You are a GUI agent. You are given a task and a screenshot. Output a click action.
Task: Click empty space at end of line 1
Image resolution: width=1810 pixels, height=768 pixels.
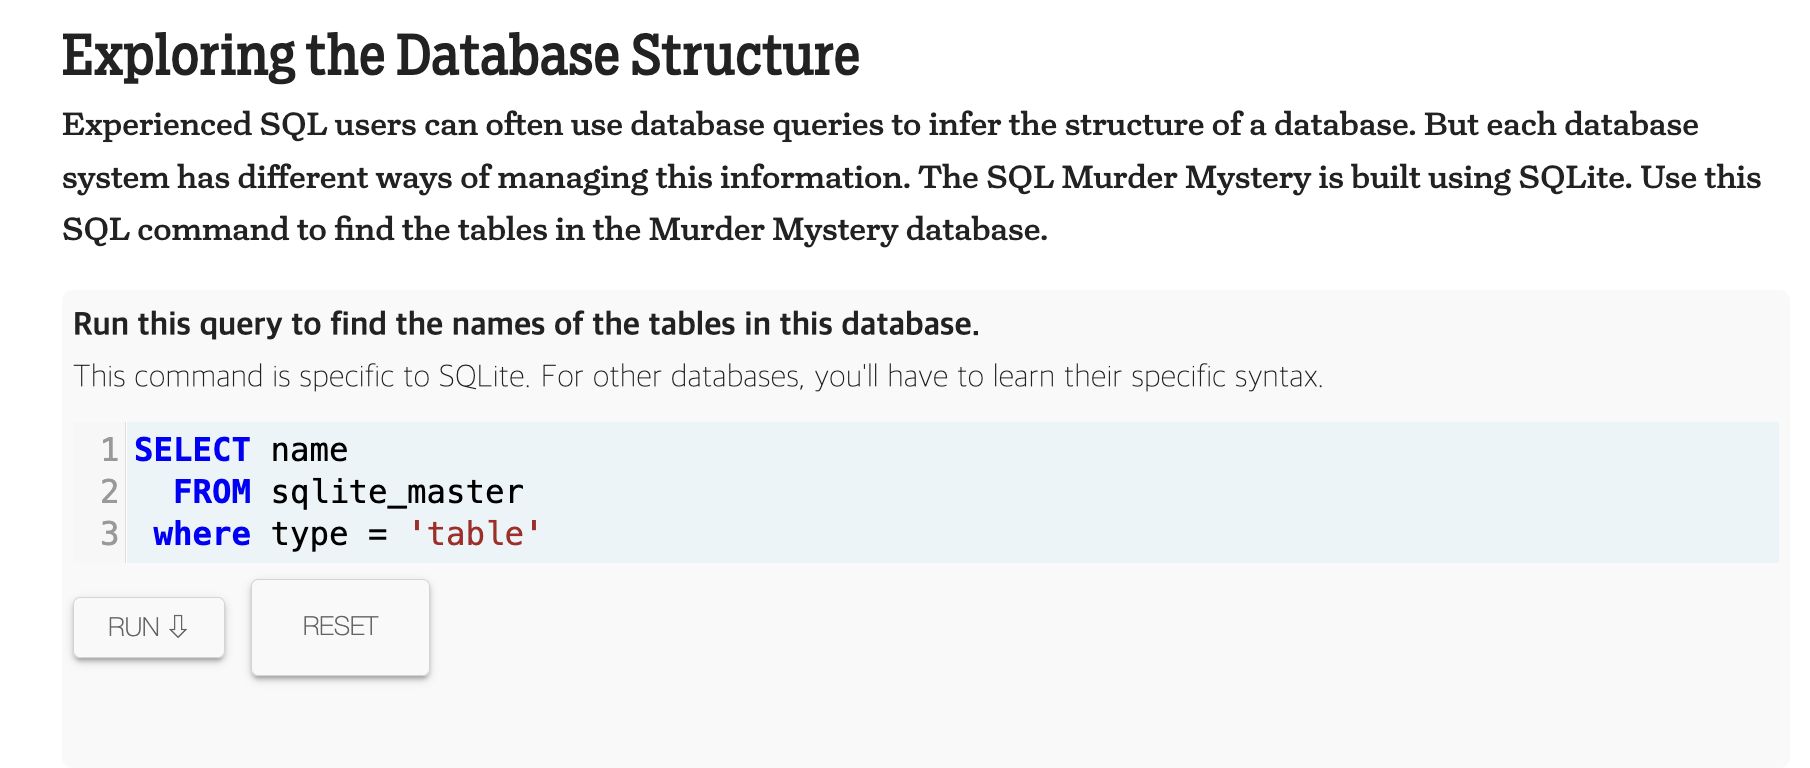pos(1060,450)
